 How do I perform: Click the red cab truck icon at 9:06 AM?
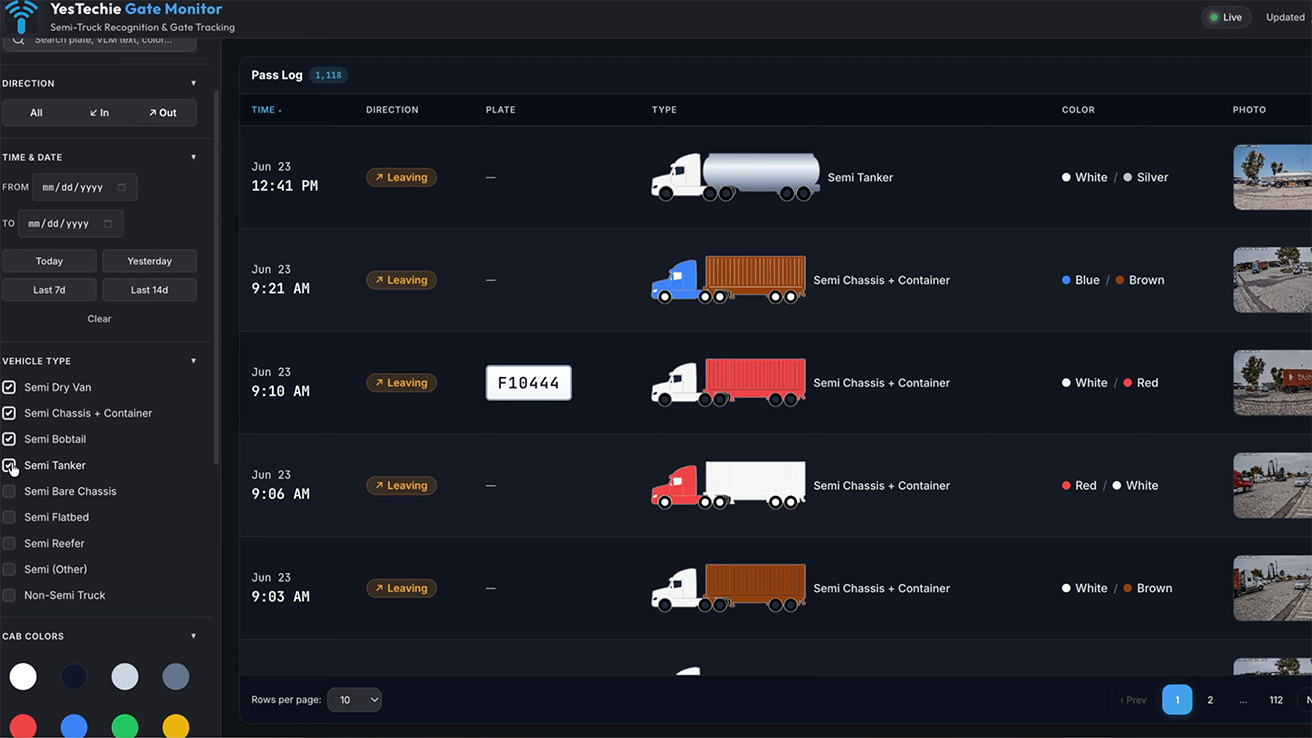click(728, 485)
